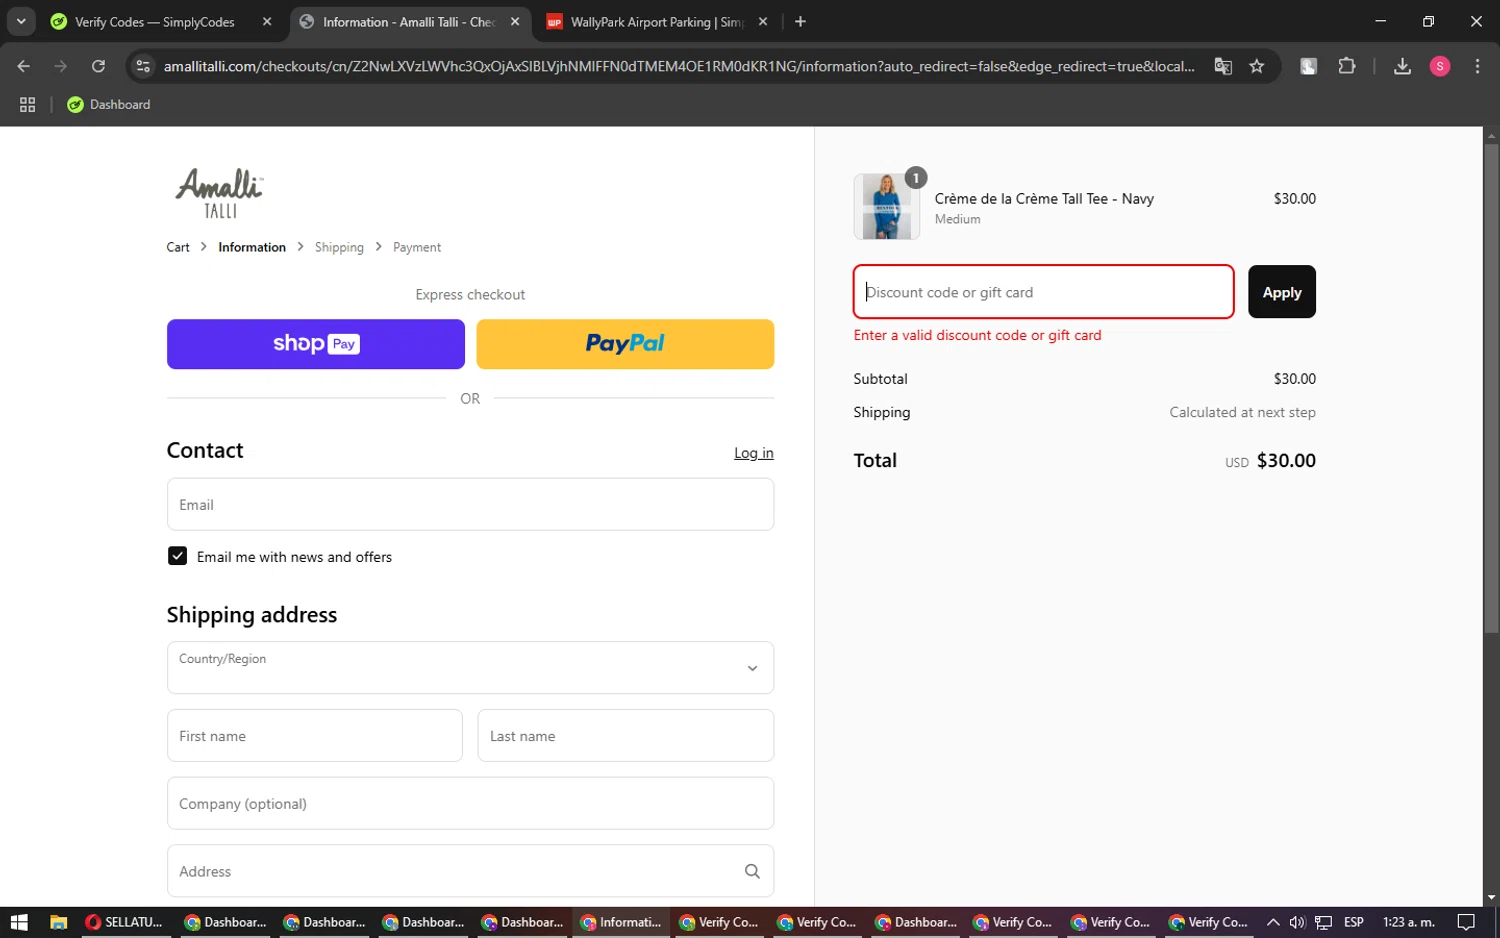This screenshot has height=938, width=1500.
Task: Open SELLATU... taskbar item
Action: pos(125,922)
